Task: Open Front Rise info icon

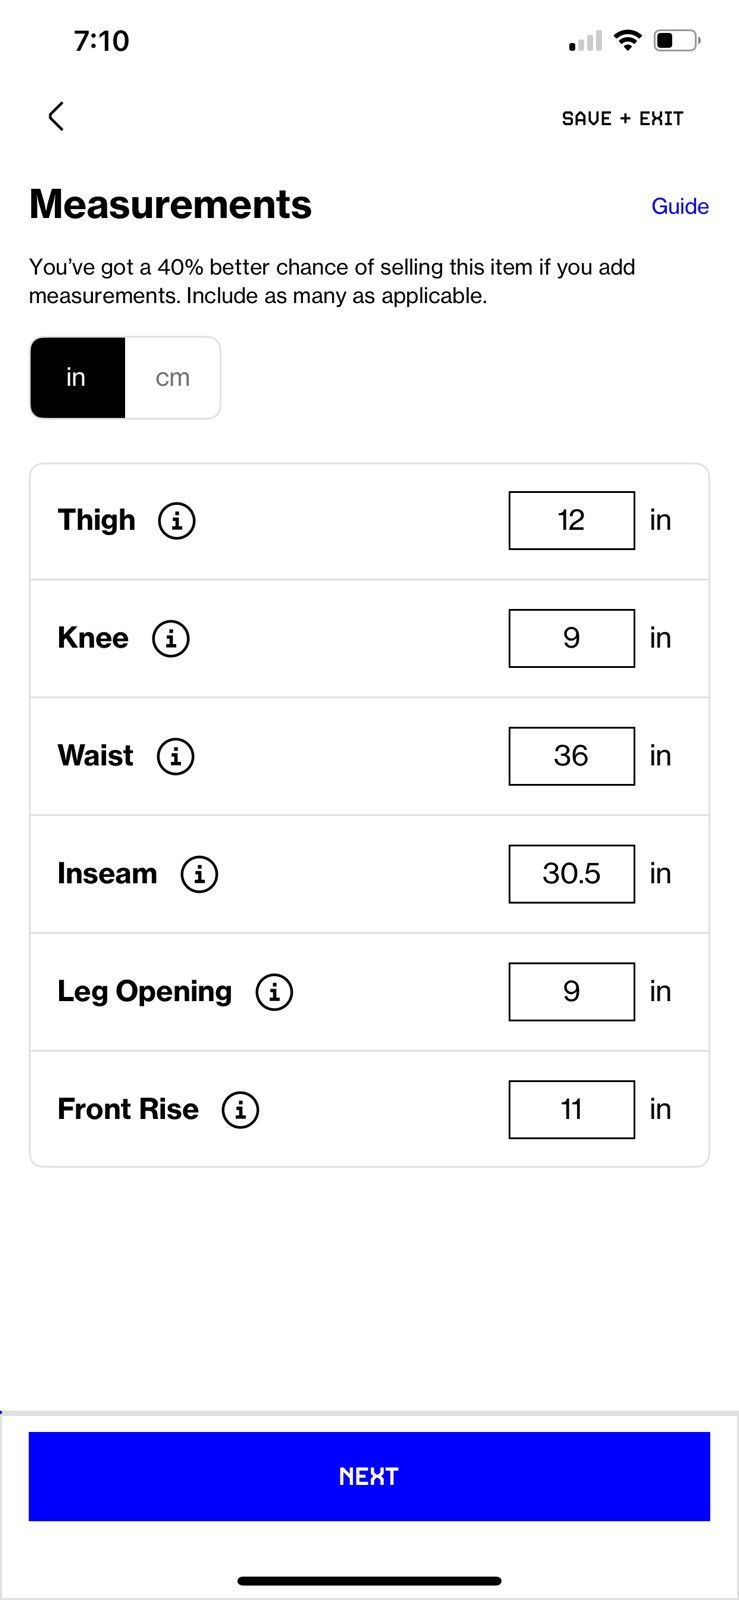Action: pos(240,1111)
